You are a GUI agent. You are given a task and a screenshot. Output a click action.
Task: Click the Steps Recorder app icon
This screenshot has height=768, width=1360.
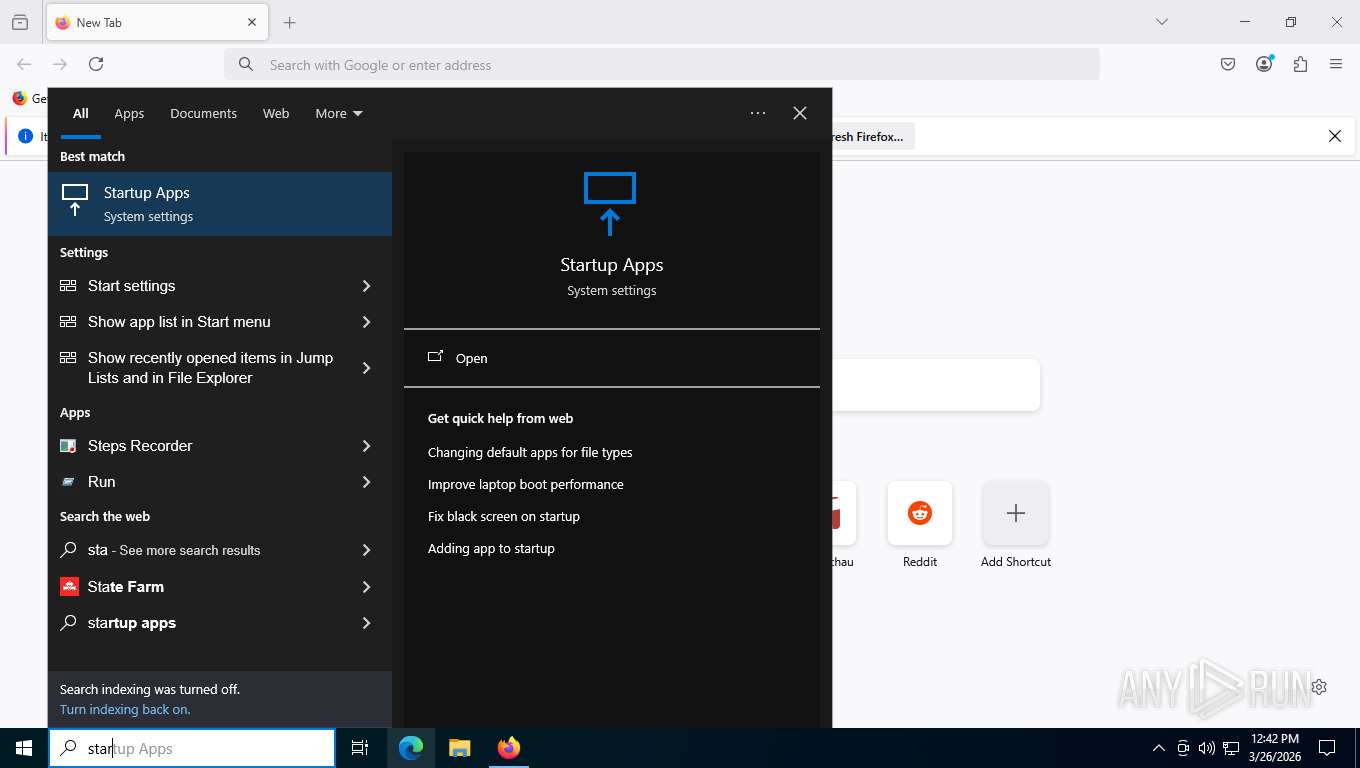[68, 446]
